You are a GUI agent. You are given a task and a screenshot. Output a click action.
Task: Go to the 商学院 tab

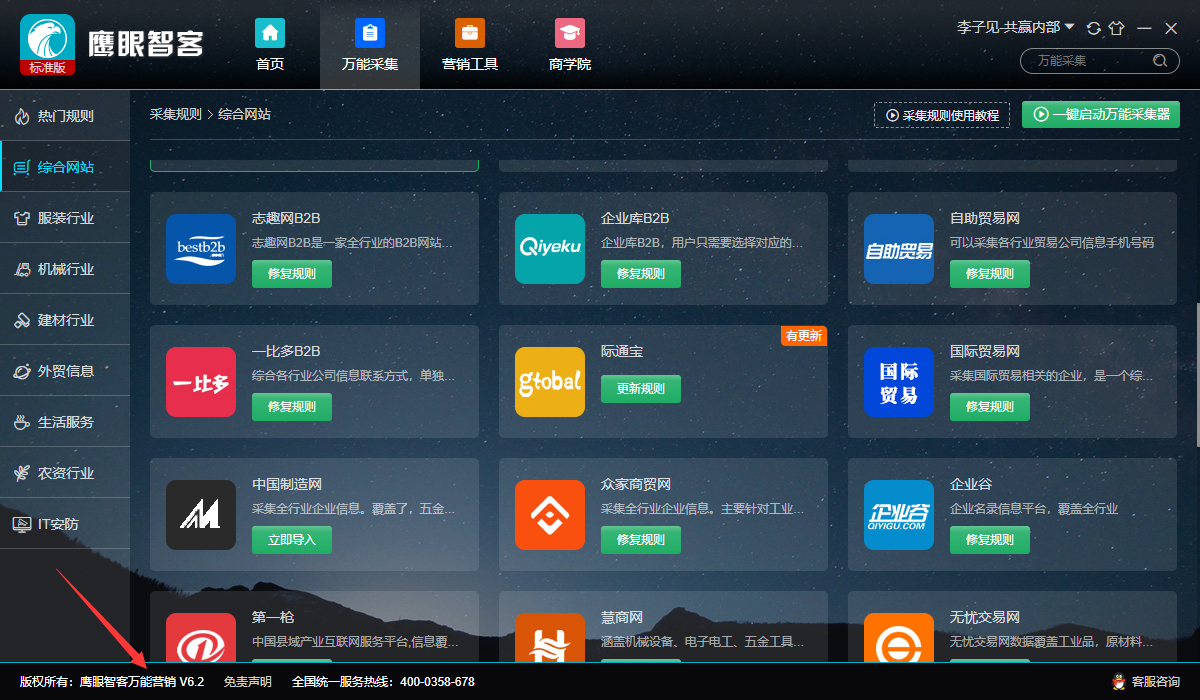(x=570, y=45)
